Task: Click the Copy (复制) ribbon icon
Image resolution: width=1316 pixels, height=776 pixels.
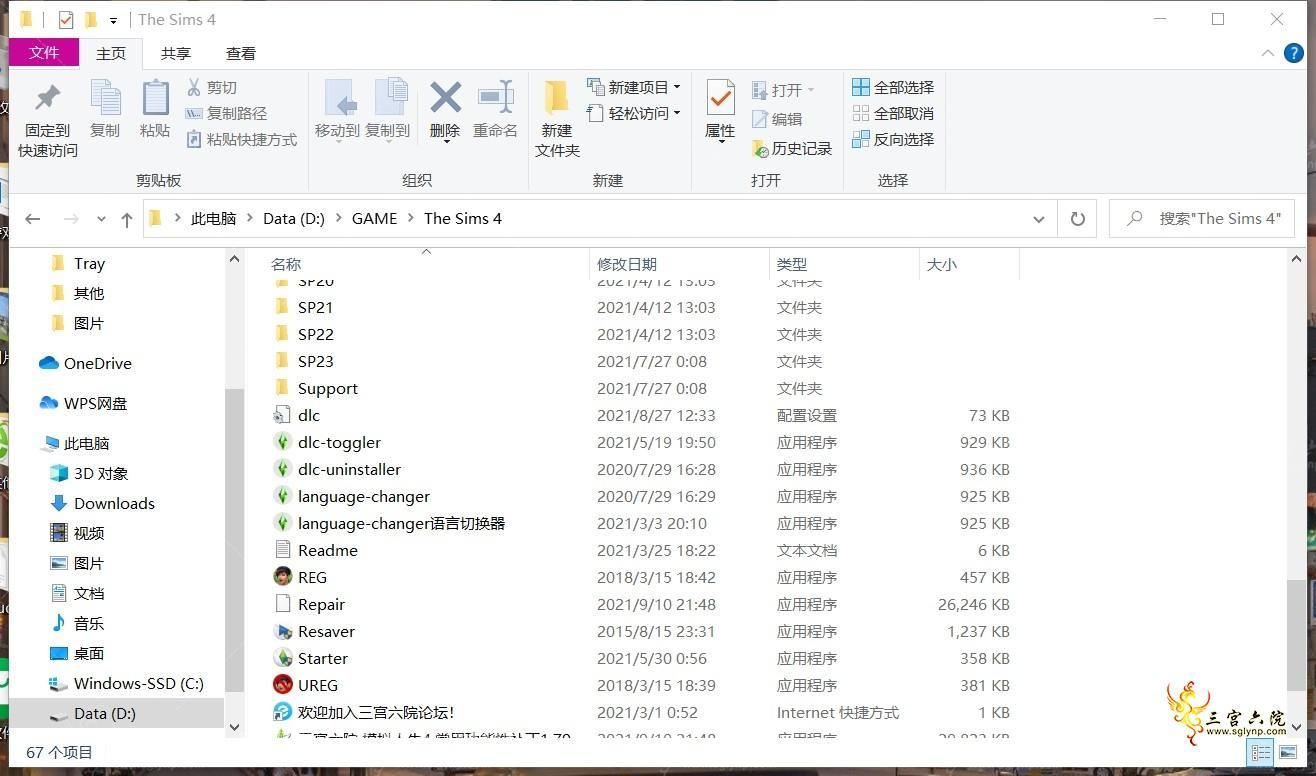Action: coord(105,98)
